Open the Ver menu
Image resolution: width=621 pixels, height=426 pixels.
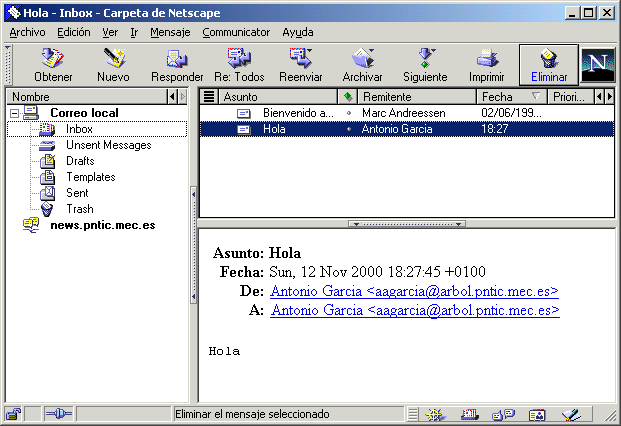(x=110, y=32)
